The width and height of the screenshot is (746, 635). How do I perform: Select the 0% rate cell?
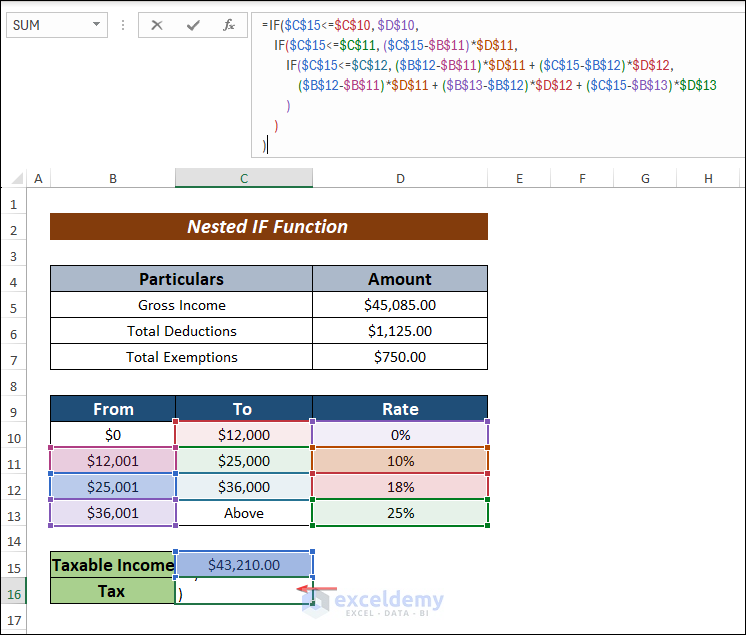pos(400,435)
